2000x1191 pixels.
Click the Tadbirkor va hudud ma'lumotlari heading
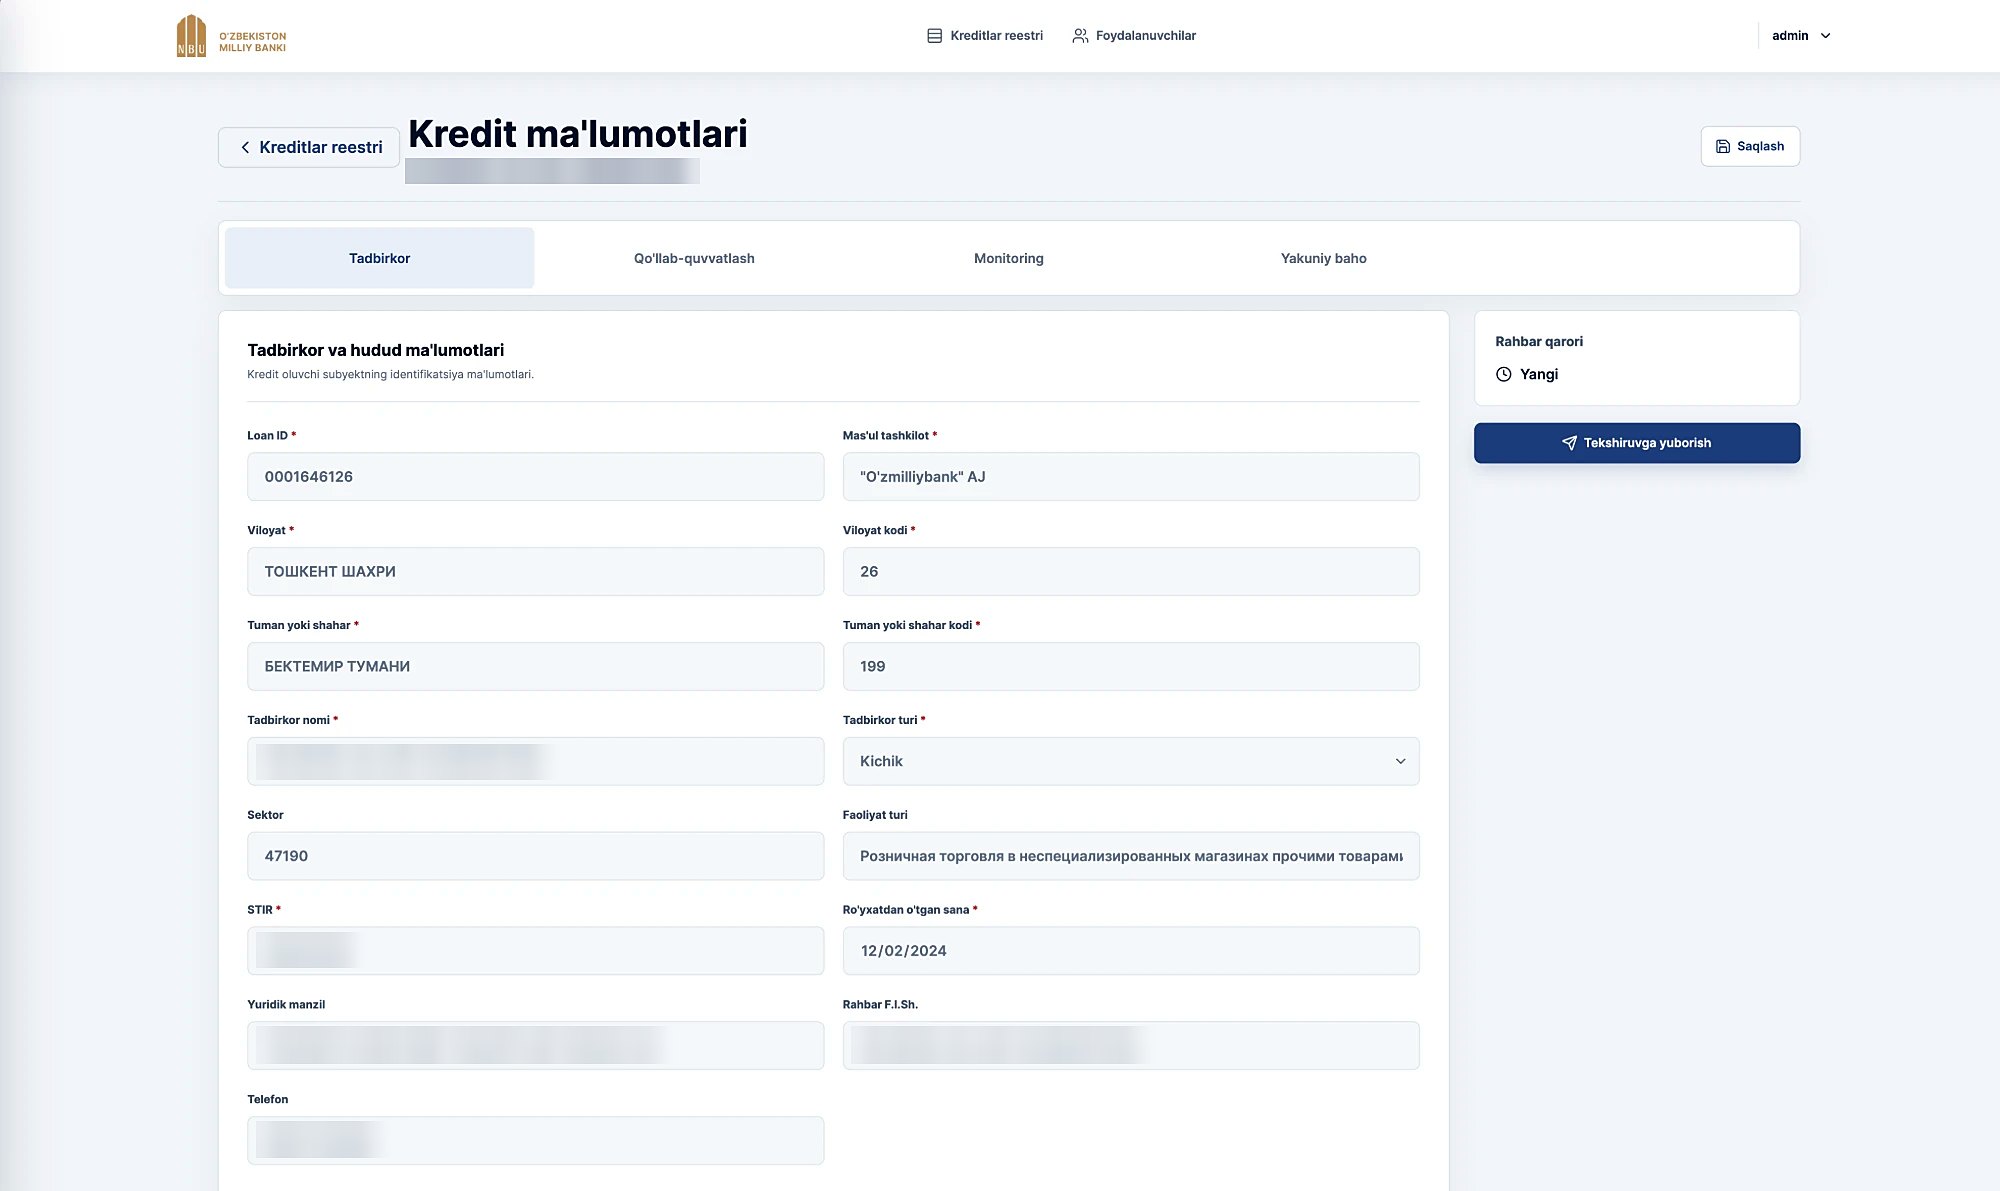tap(375, 350)
